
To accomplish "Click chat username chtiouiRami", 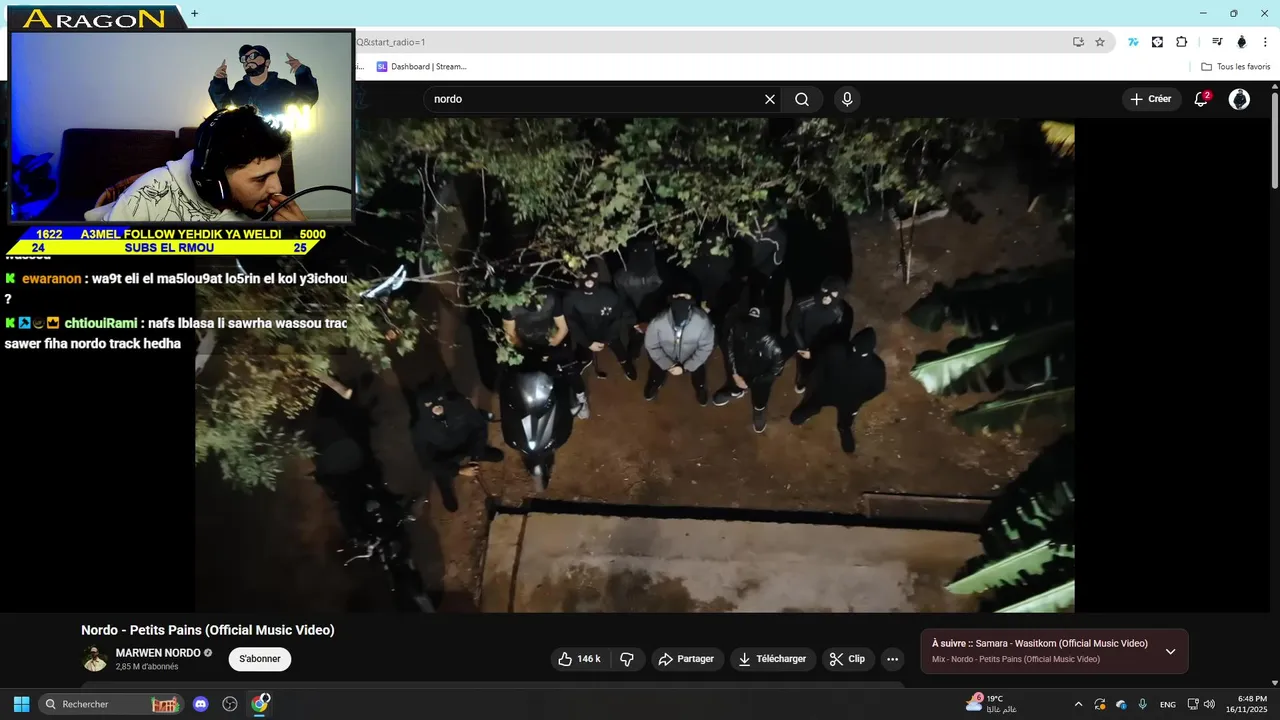I will coord(101,323).
